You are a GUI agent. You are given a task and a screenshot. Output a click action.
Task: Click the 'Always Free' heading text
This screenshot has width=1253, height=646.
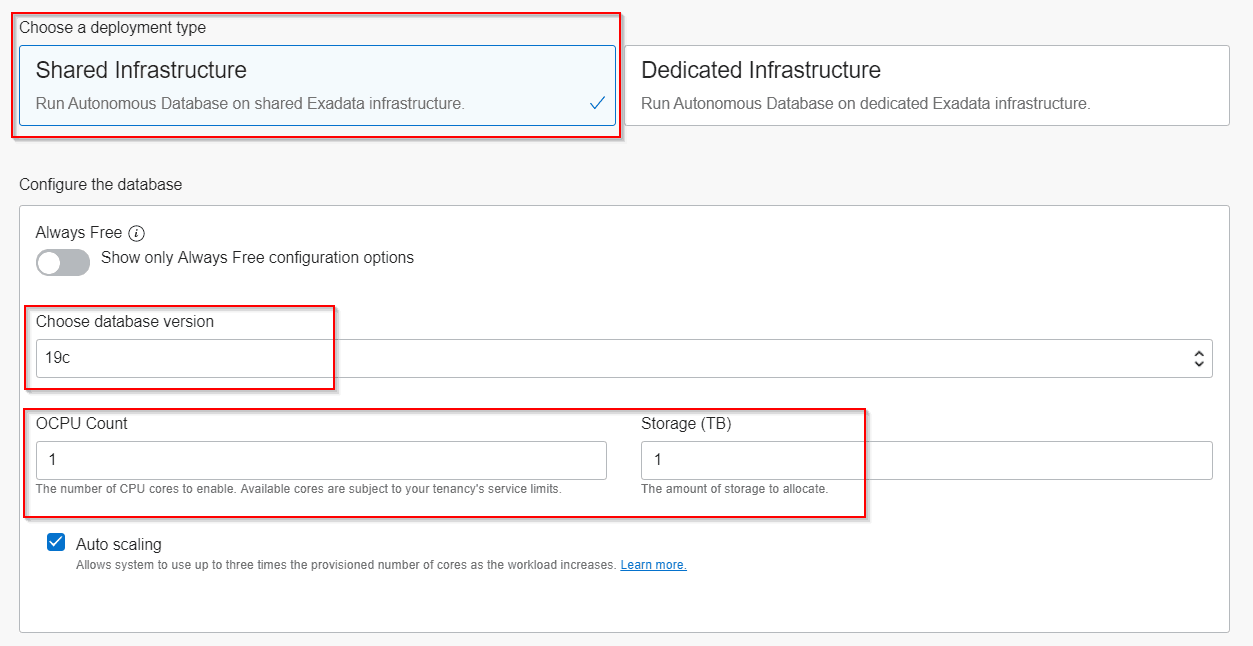click(x=79, y=232)
